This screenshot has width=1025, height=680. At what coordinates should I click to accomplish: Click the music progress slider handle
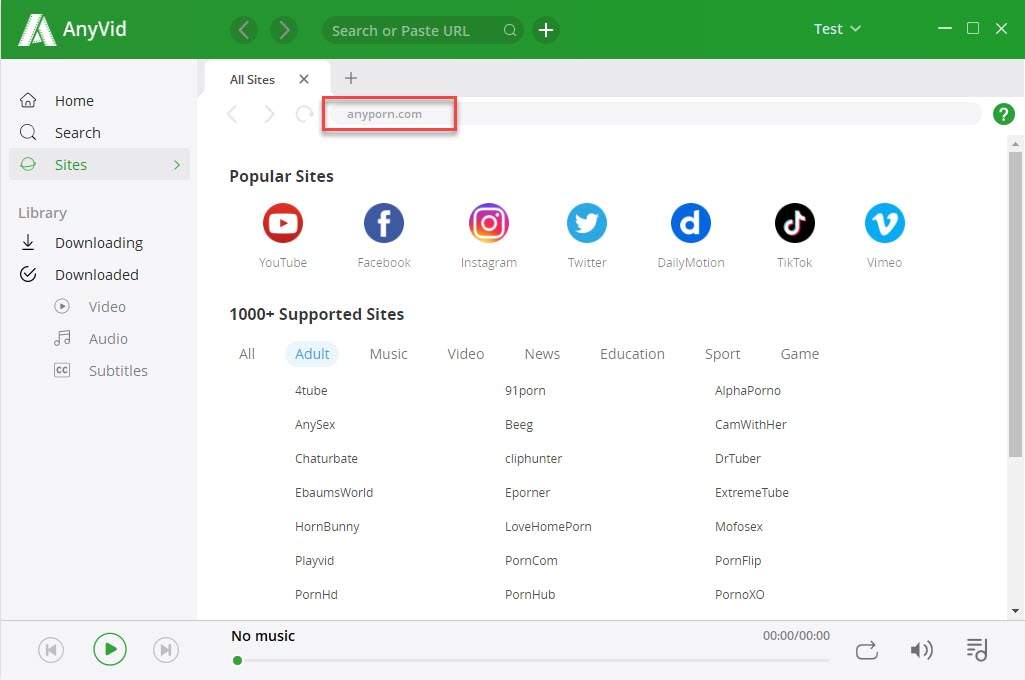pyautogui.click(x=237, y=660)
